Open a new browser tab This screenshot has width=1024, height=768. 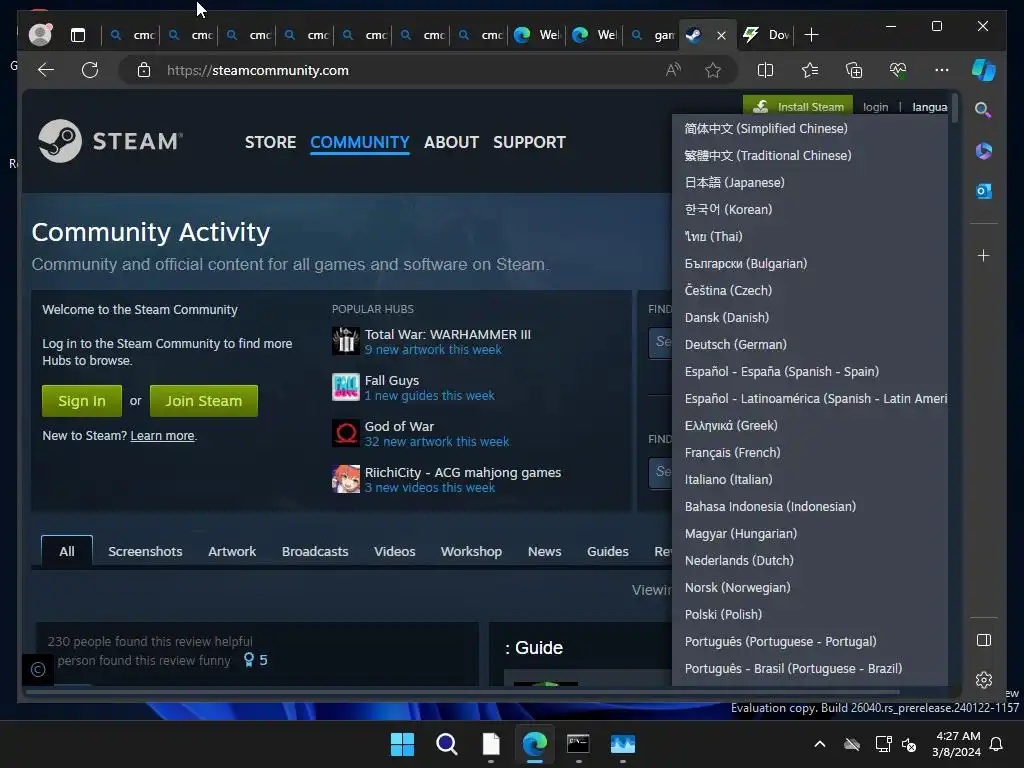click(811, 35)
